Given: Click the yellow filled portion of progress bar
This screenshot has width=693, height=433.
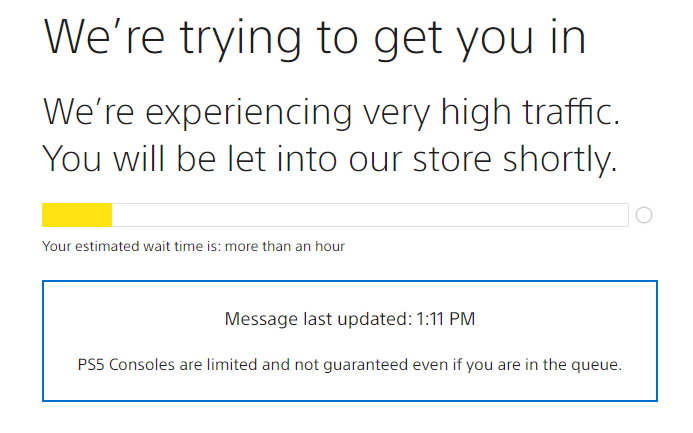Looking at the screenshot, I should (x=77, y=215).
